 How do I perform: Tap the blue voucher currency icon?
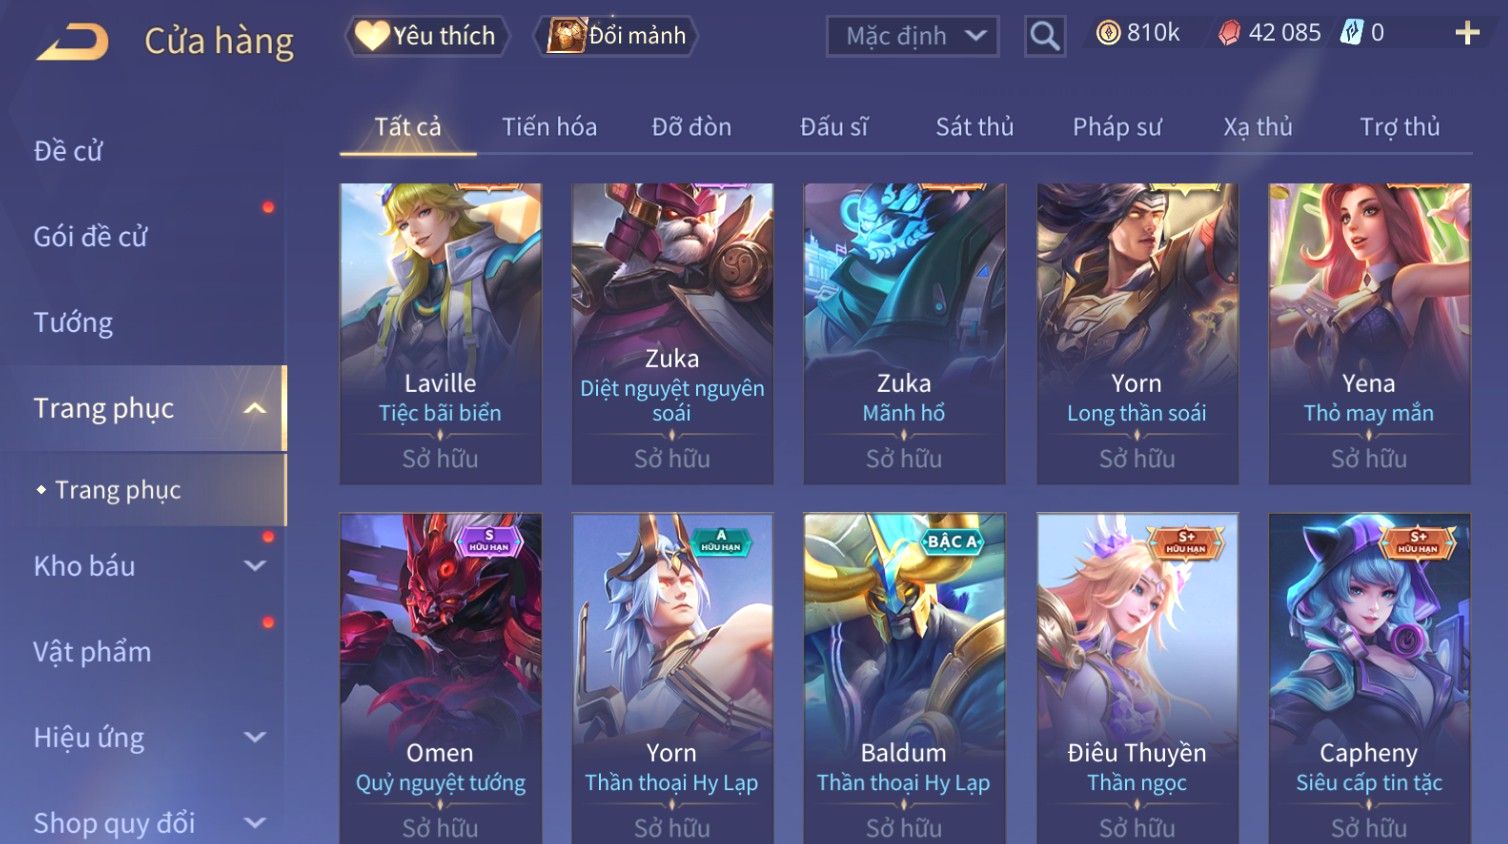tap(1351, 33)
